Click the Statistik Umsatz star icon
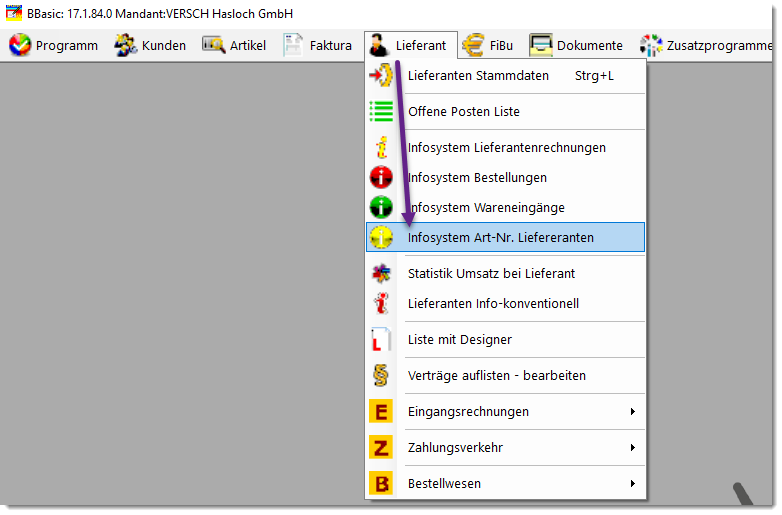This screenshot has height=515, width=782. point(382,273)
